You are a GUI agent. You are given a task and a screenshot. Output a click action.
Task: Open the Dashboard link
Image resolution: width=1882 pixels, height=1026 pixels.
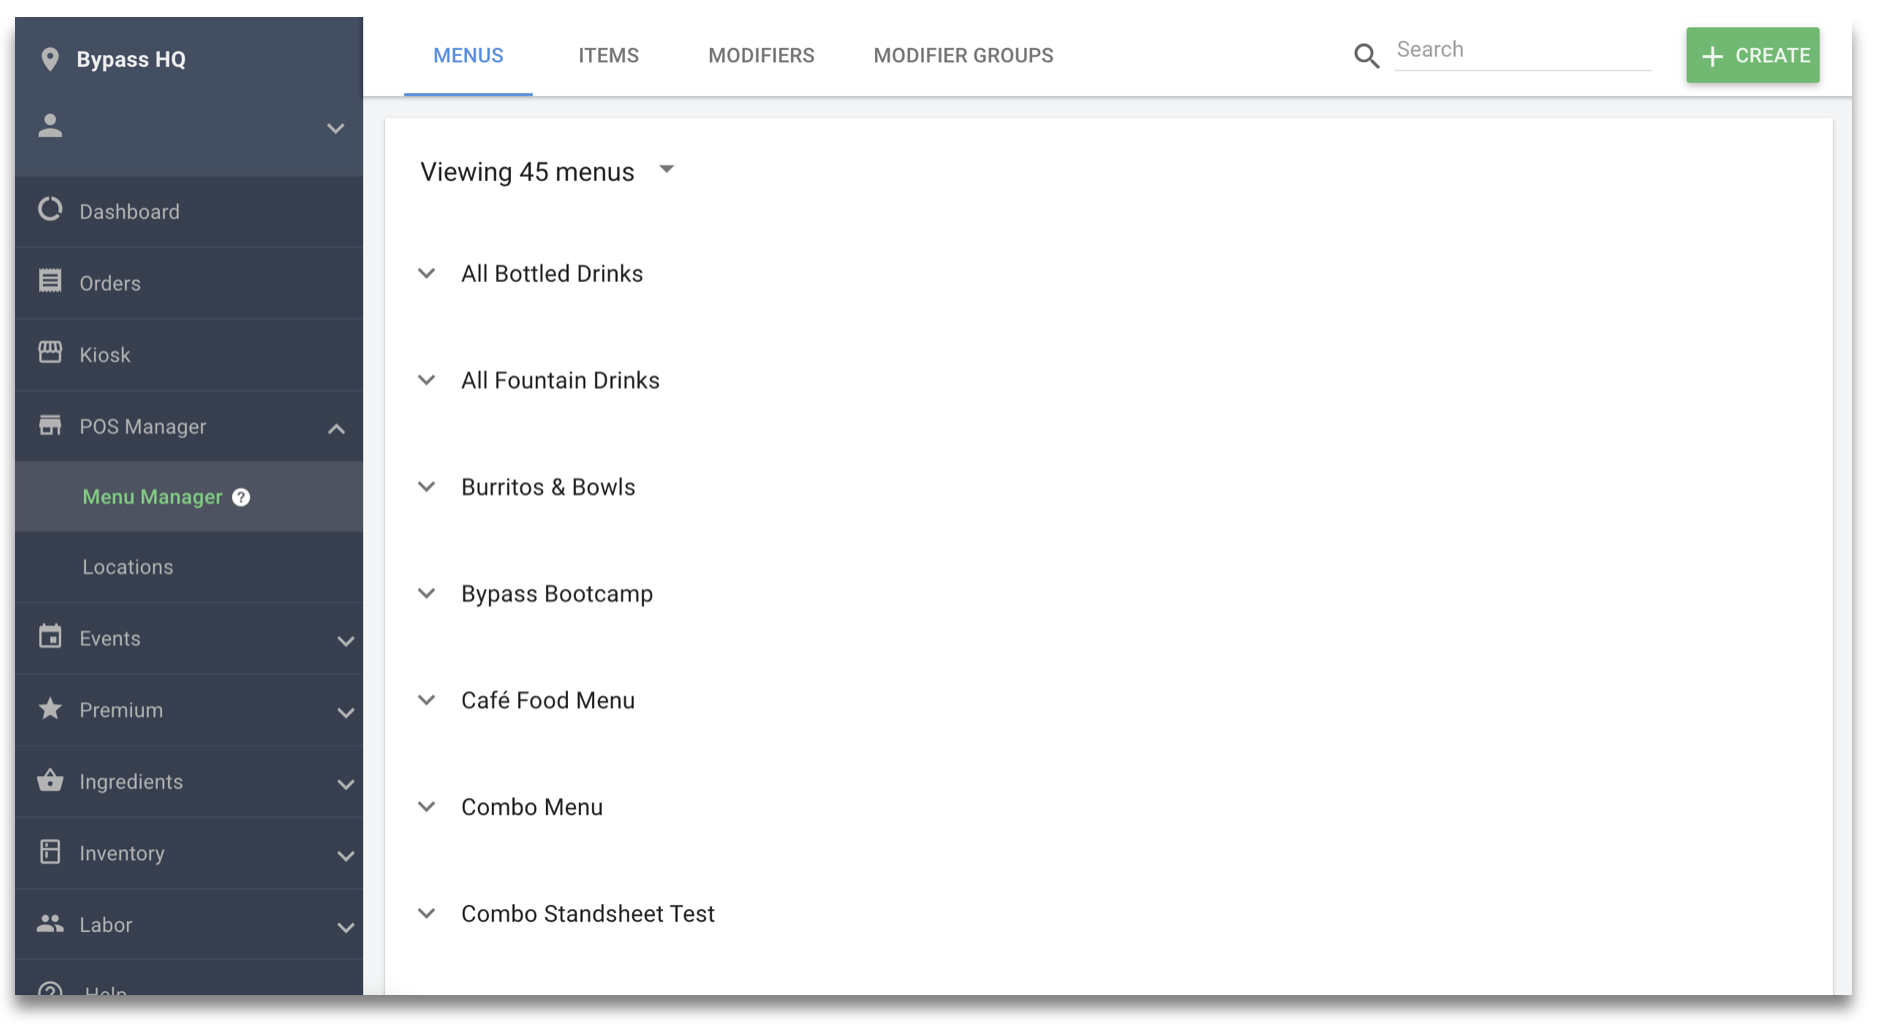tap(130, 212)
